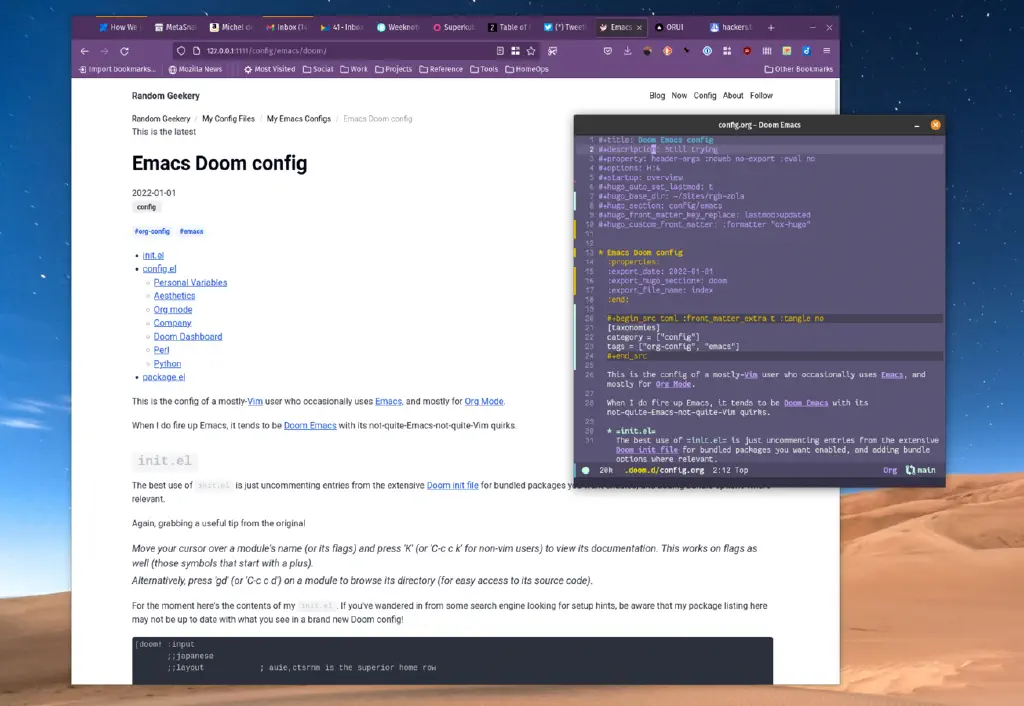Open the Most Visited bookmarks folder
The width and height of the screenshot is (1024, 706).
click(x=269, y=69)
